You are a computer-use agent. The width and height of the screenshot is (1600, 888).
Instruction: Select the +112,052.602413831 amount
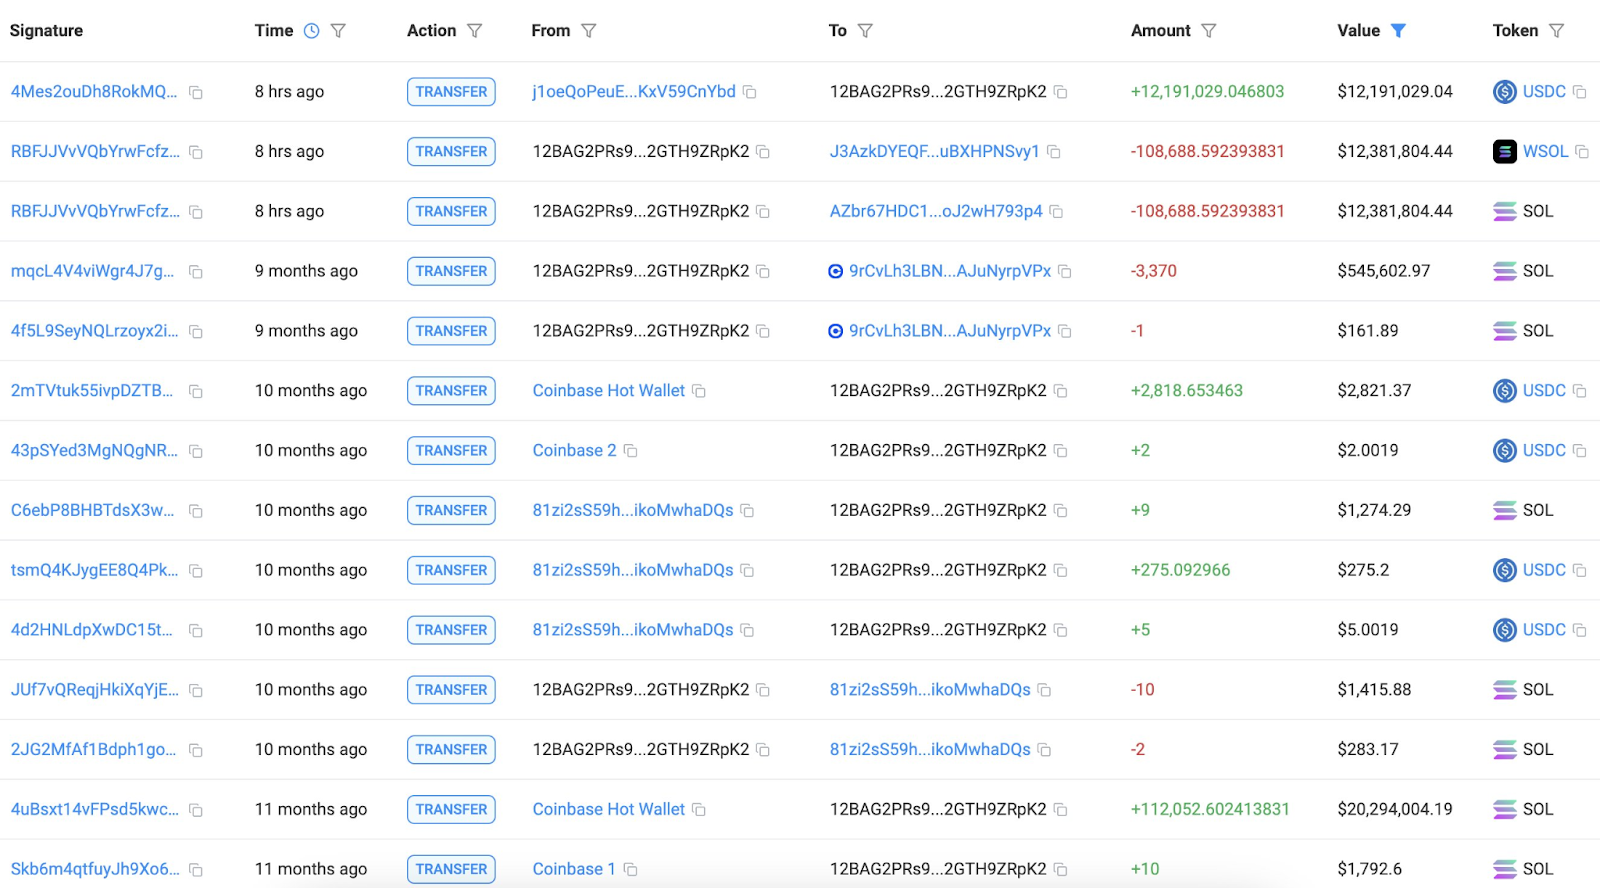pyautogui.click(x=1210, y=810)
